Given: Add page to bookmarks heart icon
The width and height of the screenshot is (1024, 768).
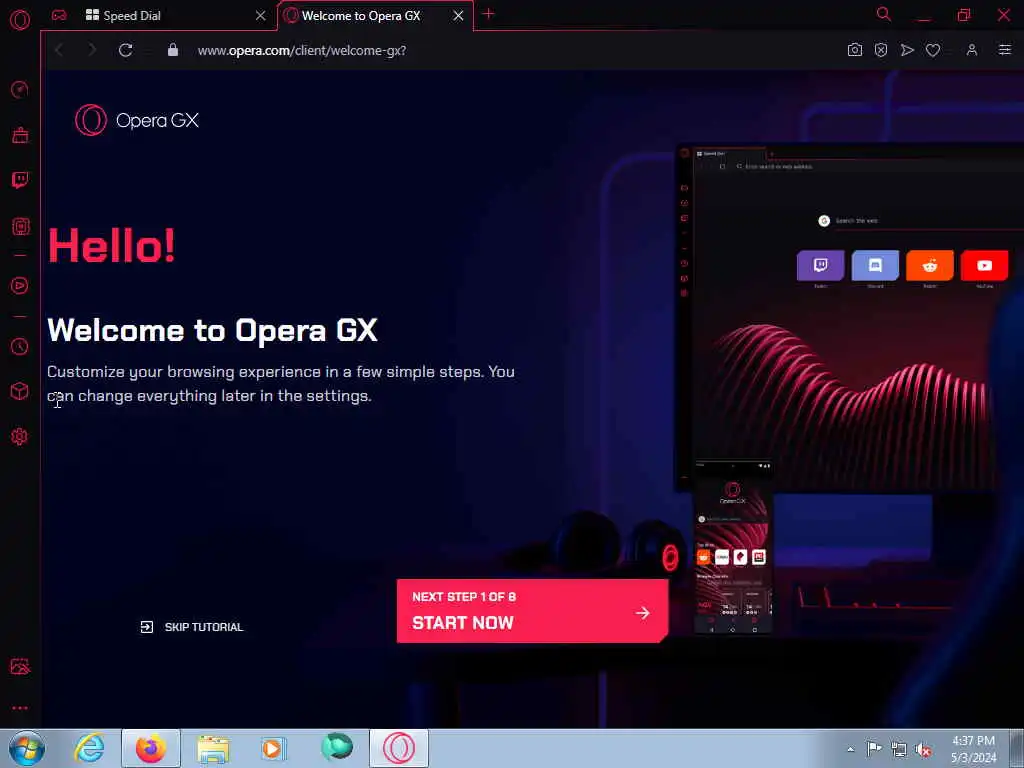Looking at the screenshot, I should pos(933,50).
